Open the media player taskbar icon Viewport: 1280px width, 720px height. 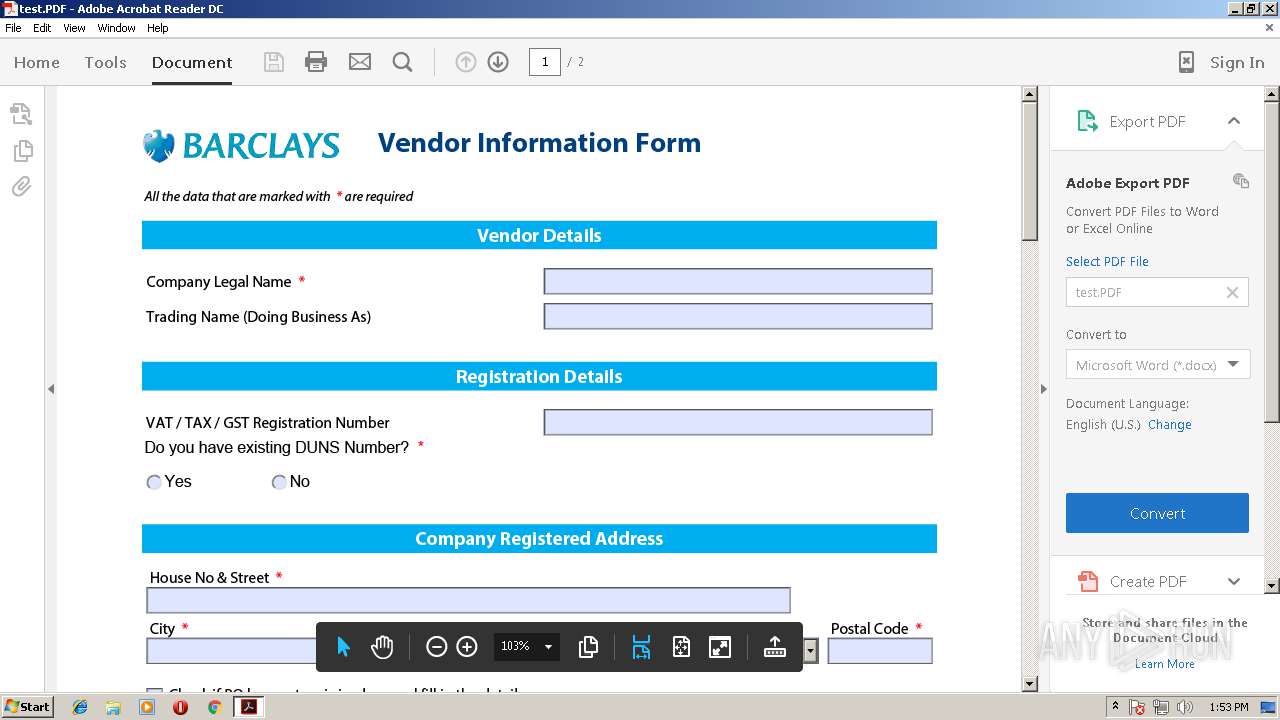tap(147, 707)
